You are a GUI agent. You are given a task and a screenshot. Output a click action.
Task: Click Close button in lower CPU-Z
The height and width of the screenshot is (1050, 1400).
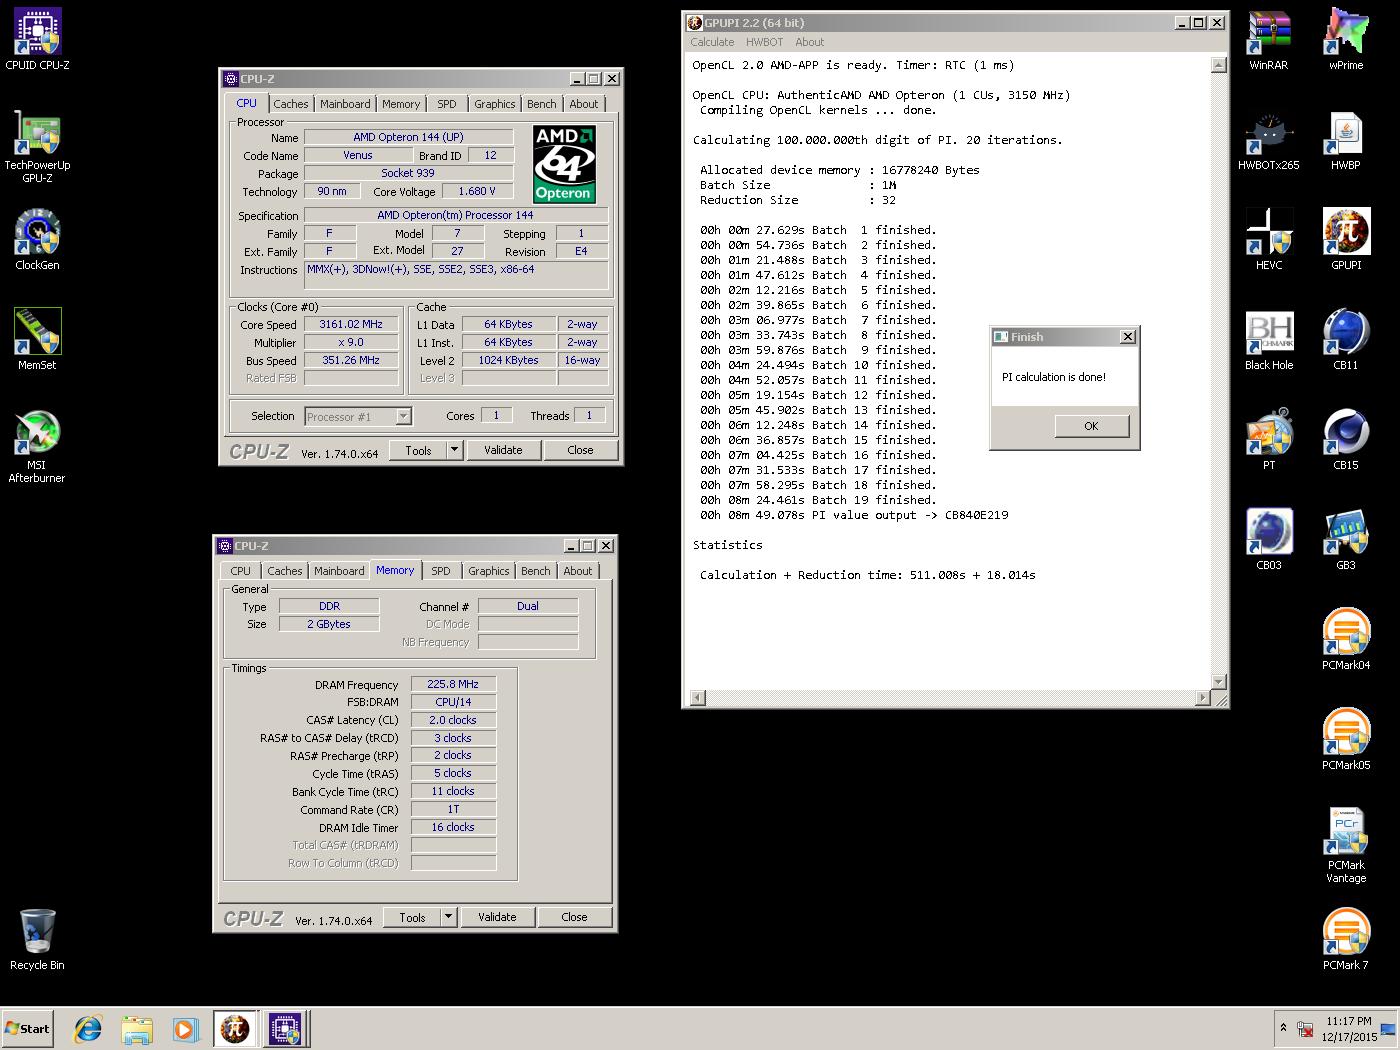click(574, 917)
